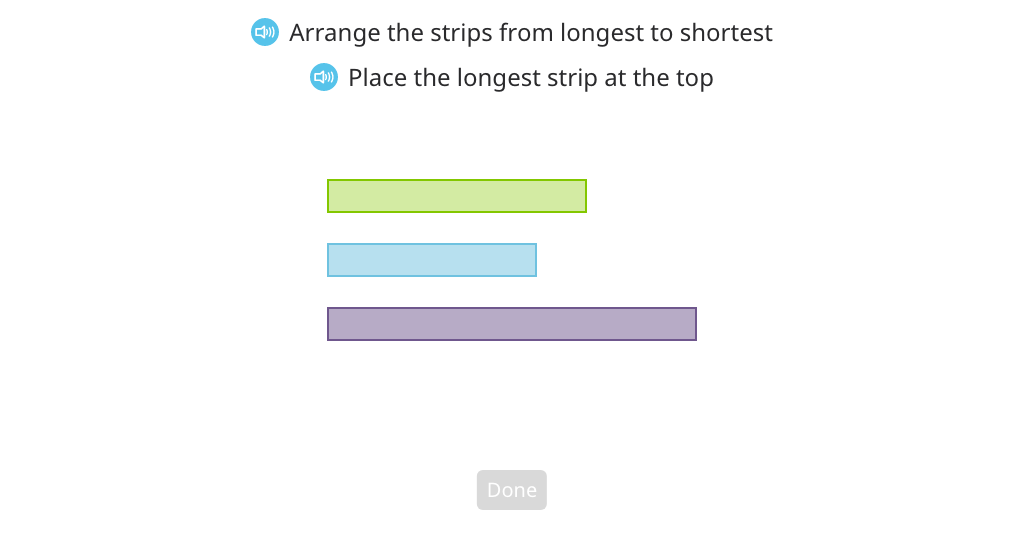Click the word 'strips' in the first instruction
Viewport: 1024px width, 560px height.
[x=461, y=34]
